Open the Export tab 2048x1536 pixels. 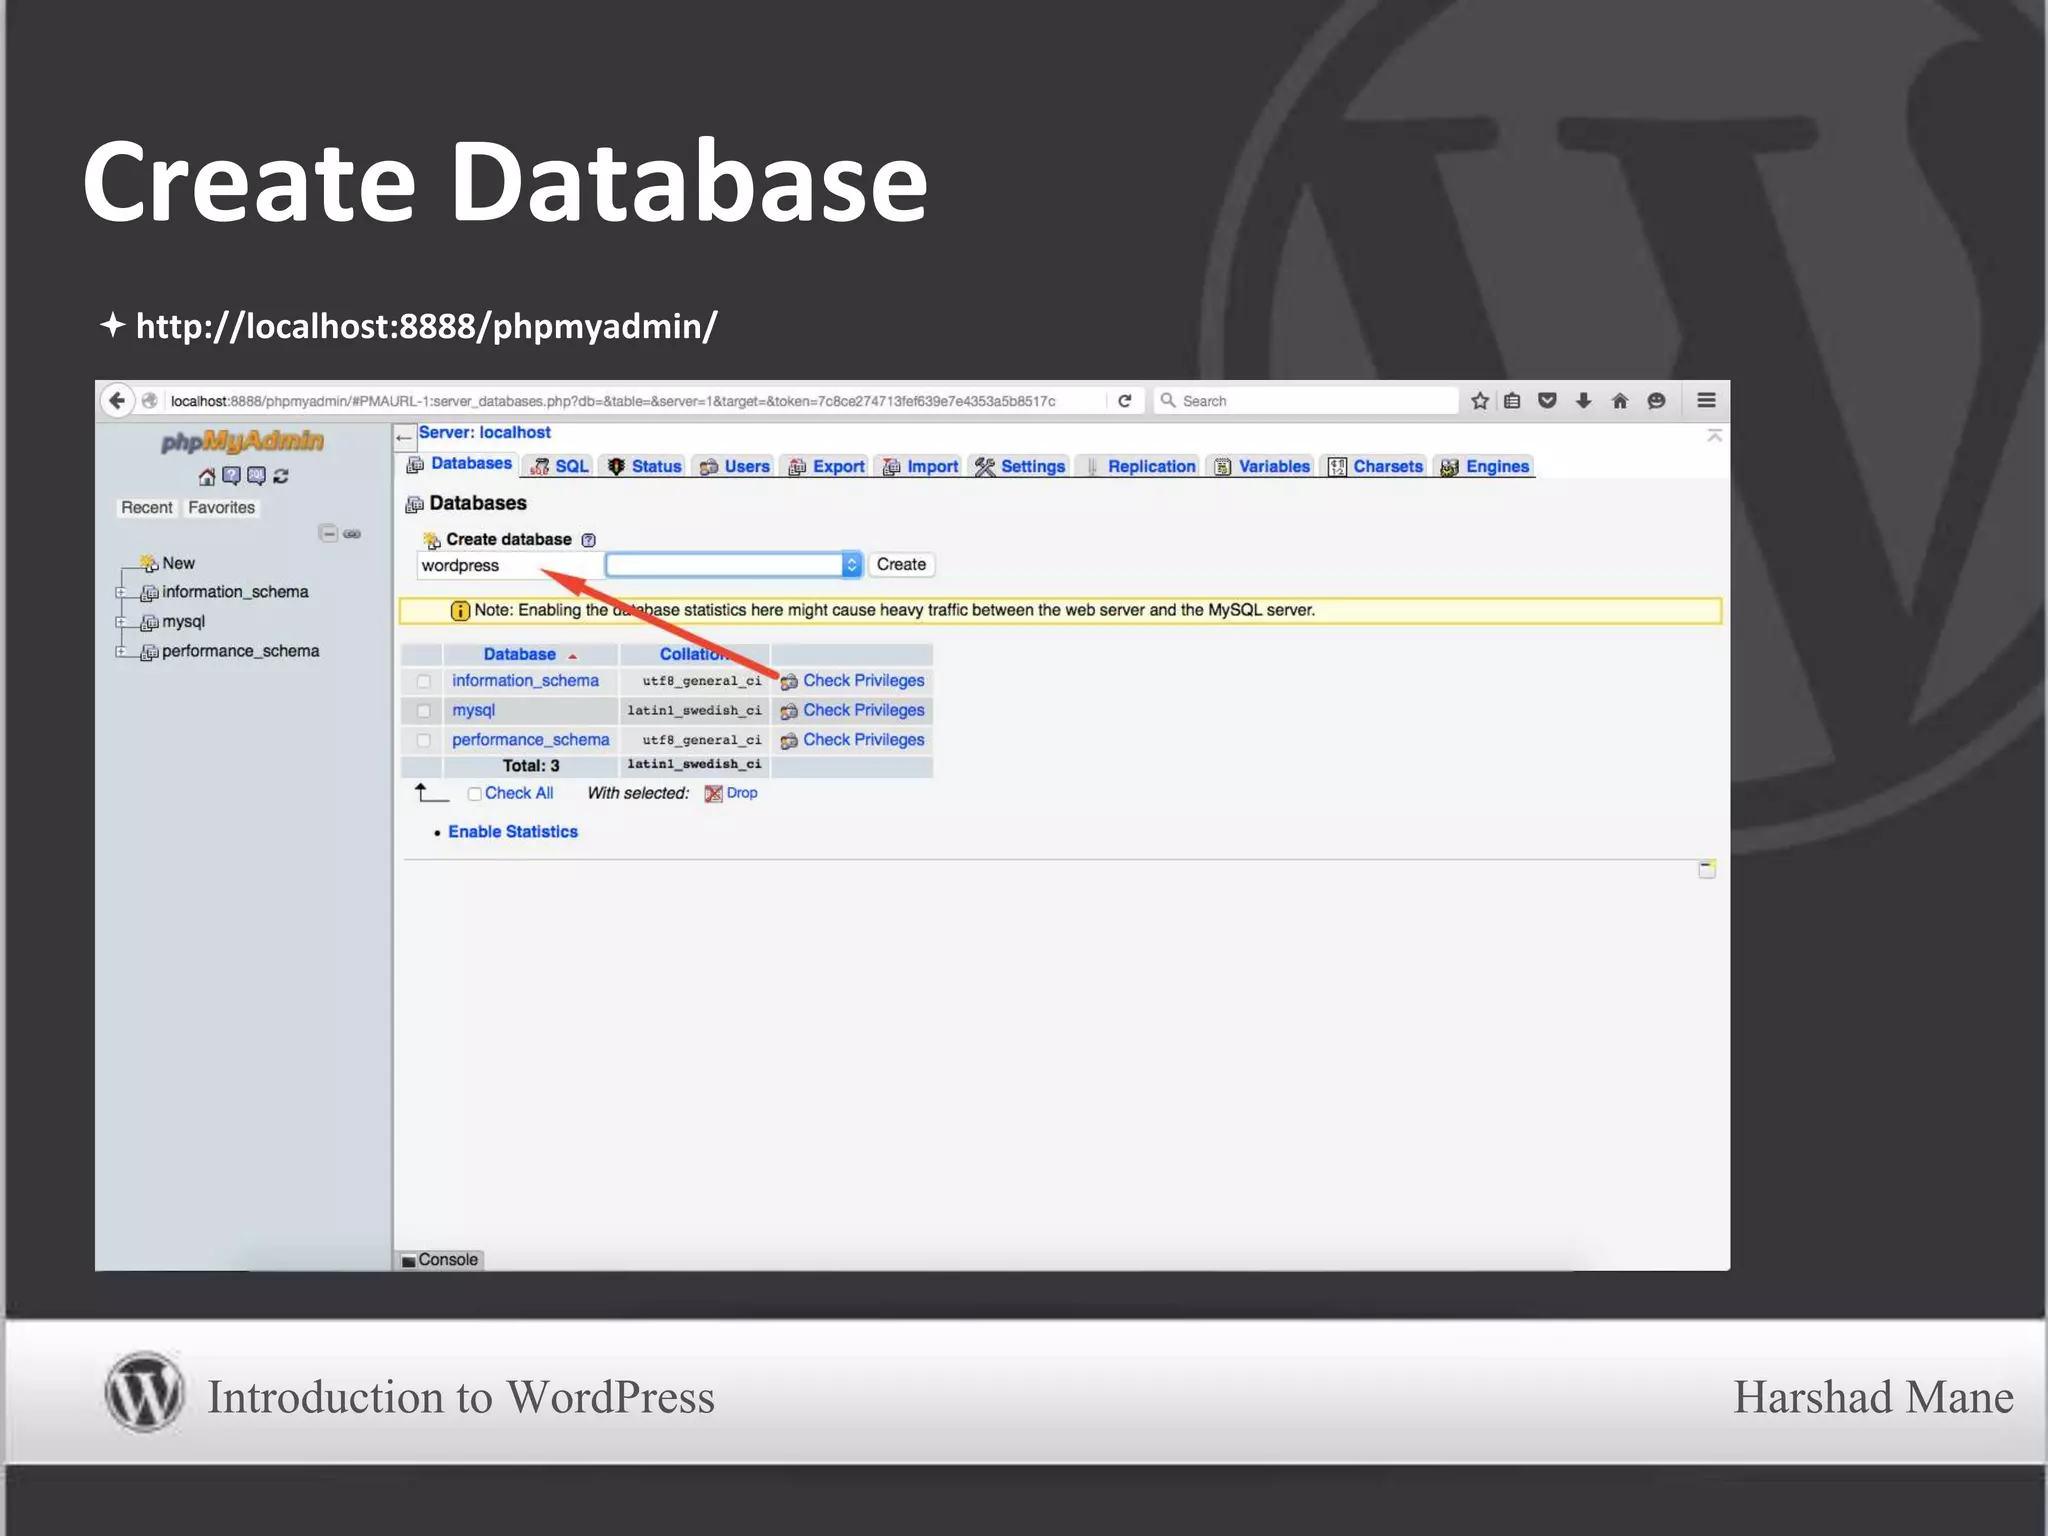tap(827, 466)
